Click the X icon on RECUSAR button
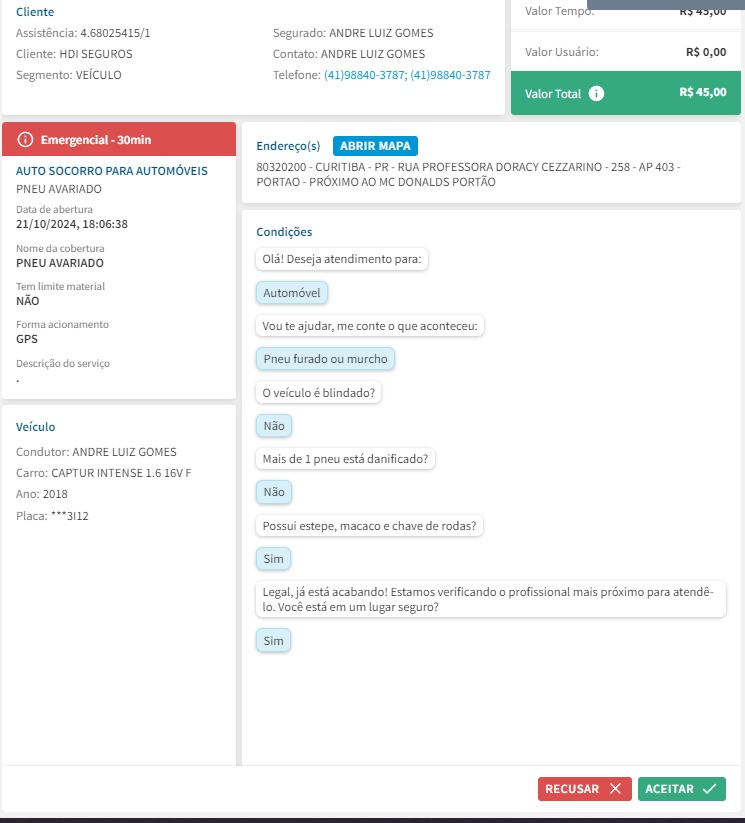Screen dimensions: 745x823 615,788
